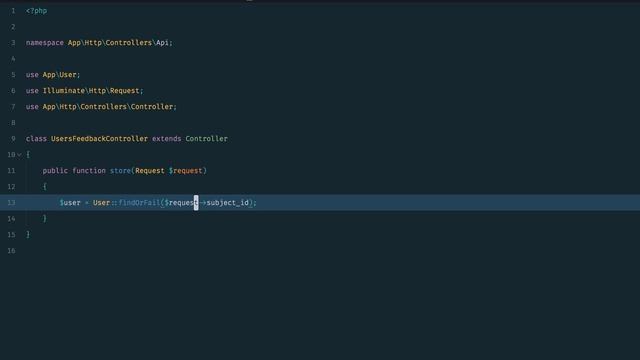Click line number 11 in gutter
Viewport: 640px width, 360px height.
click(x=11, y=171)
